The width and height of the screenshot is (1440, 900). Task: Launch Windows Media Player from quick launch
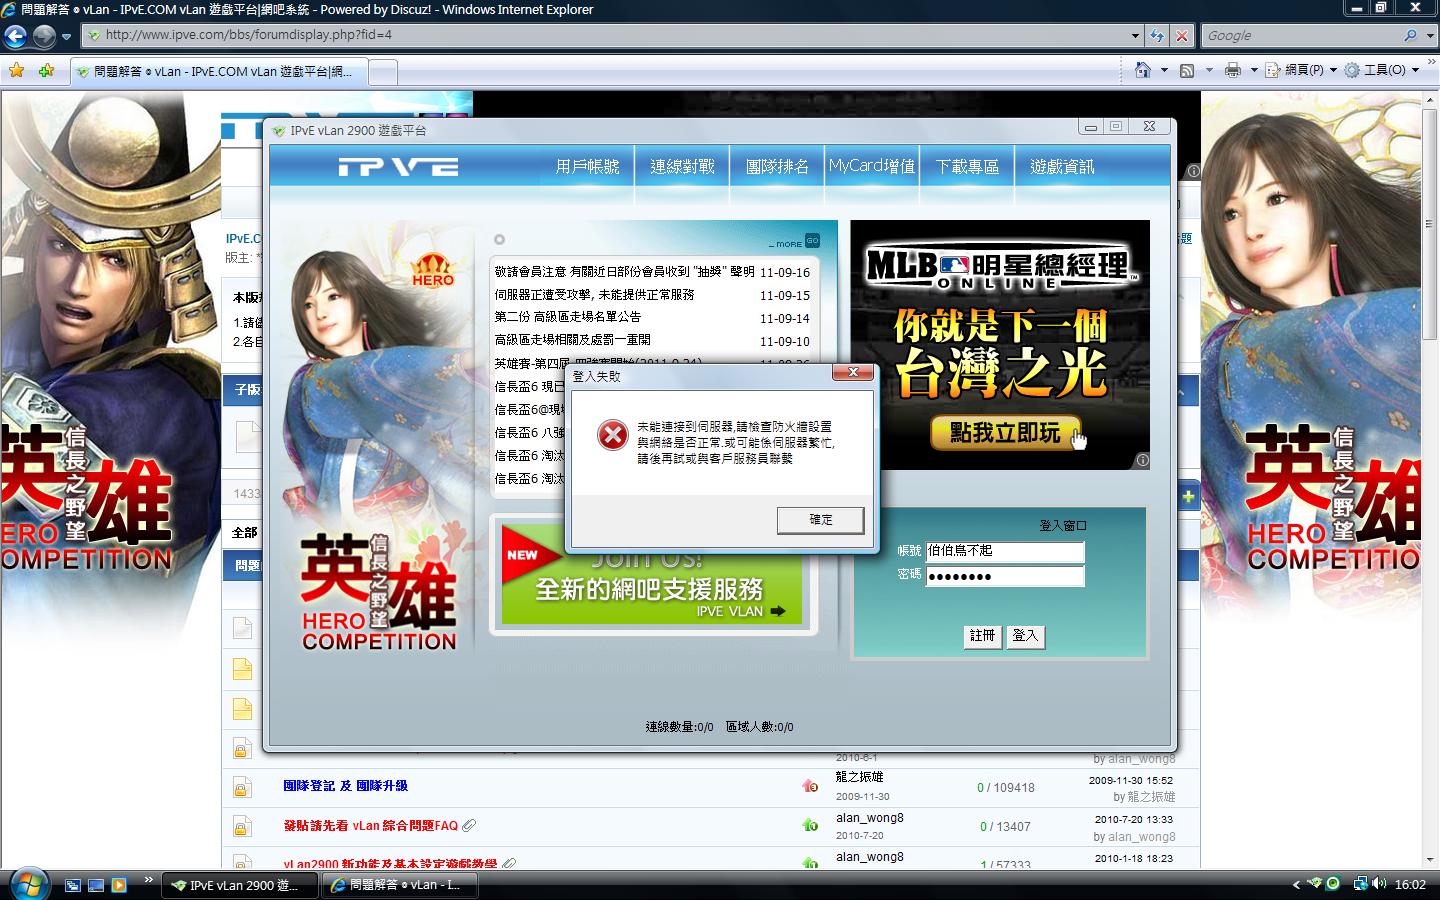coord(119,885)
